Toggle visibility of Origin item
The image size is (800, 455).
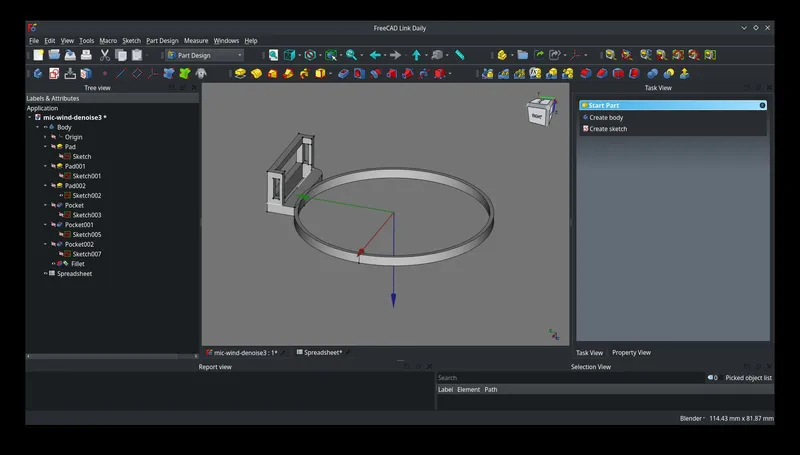click(x=54, y=137)
